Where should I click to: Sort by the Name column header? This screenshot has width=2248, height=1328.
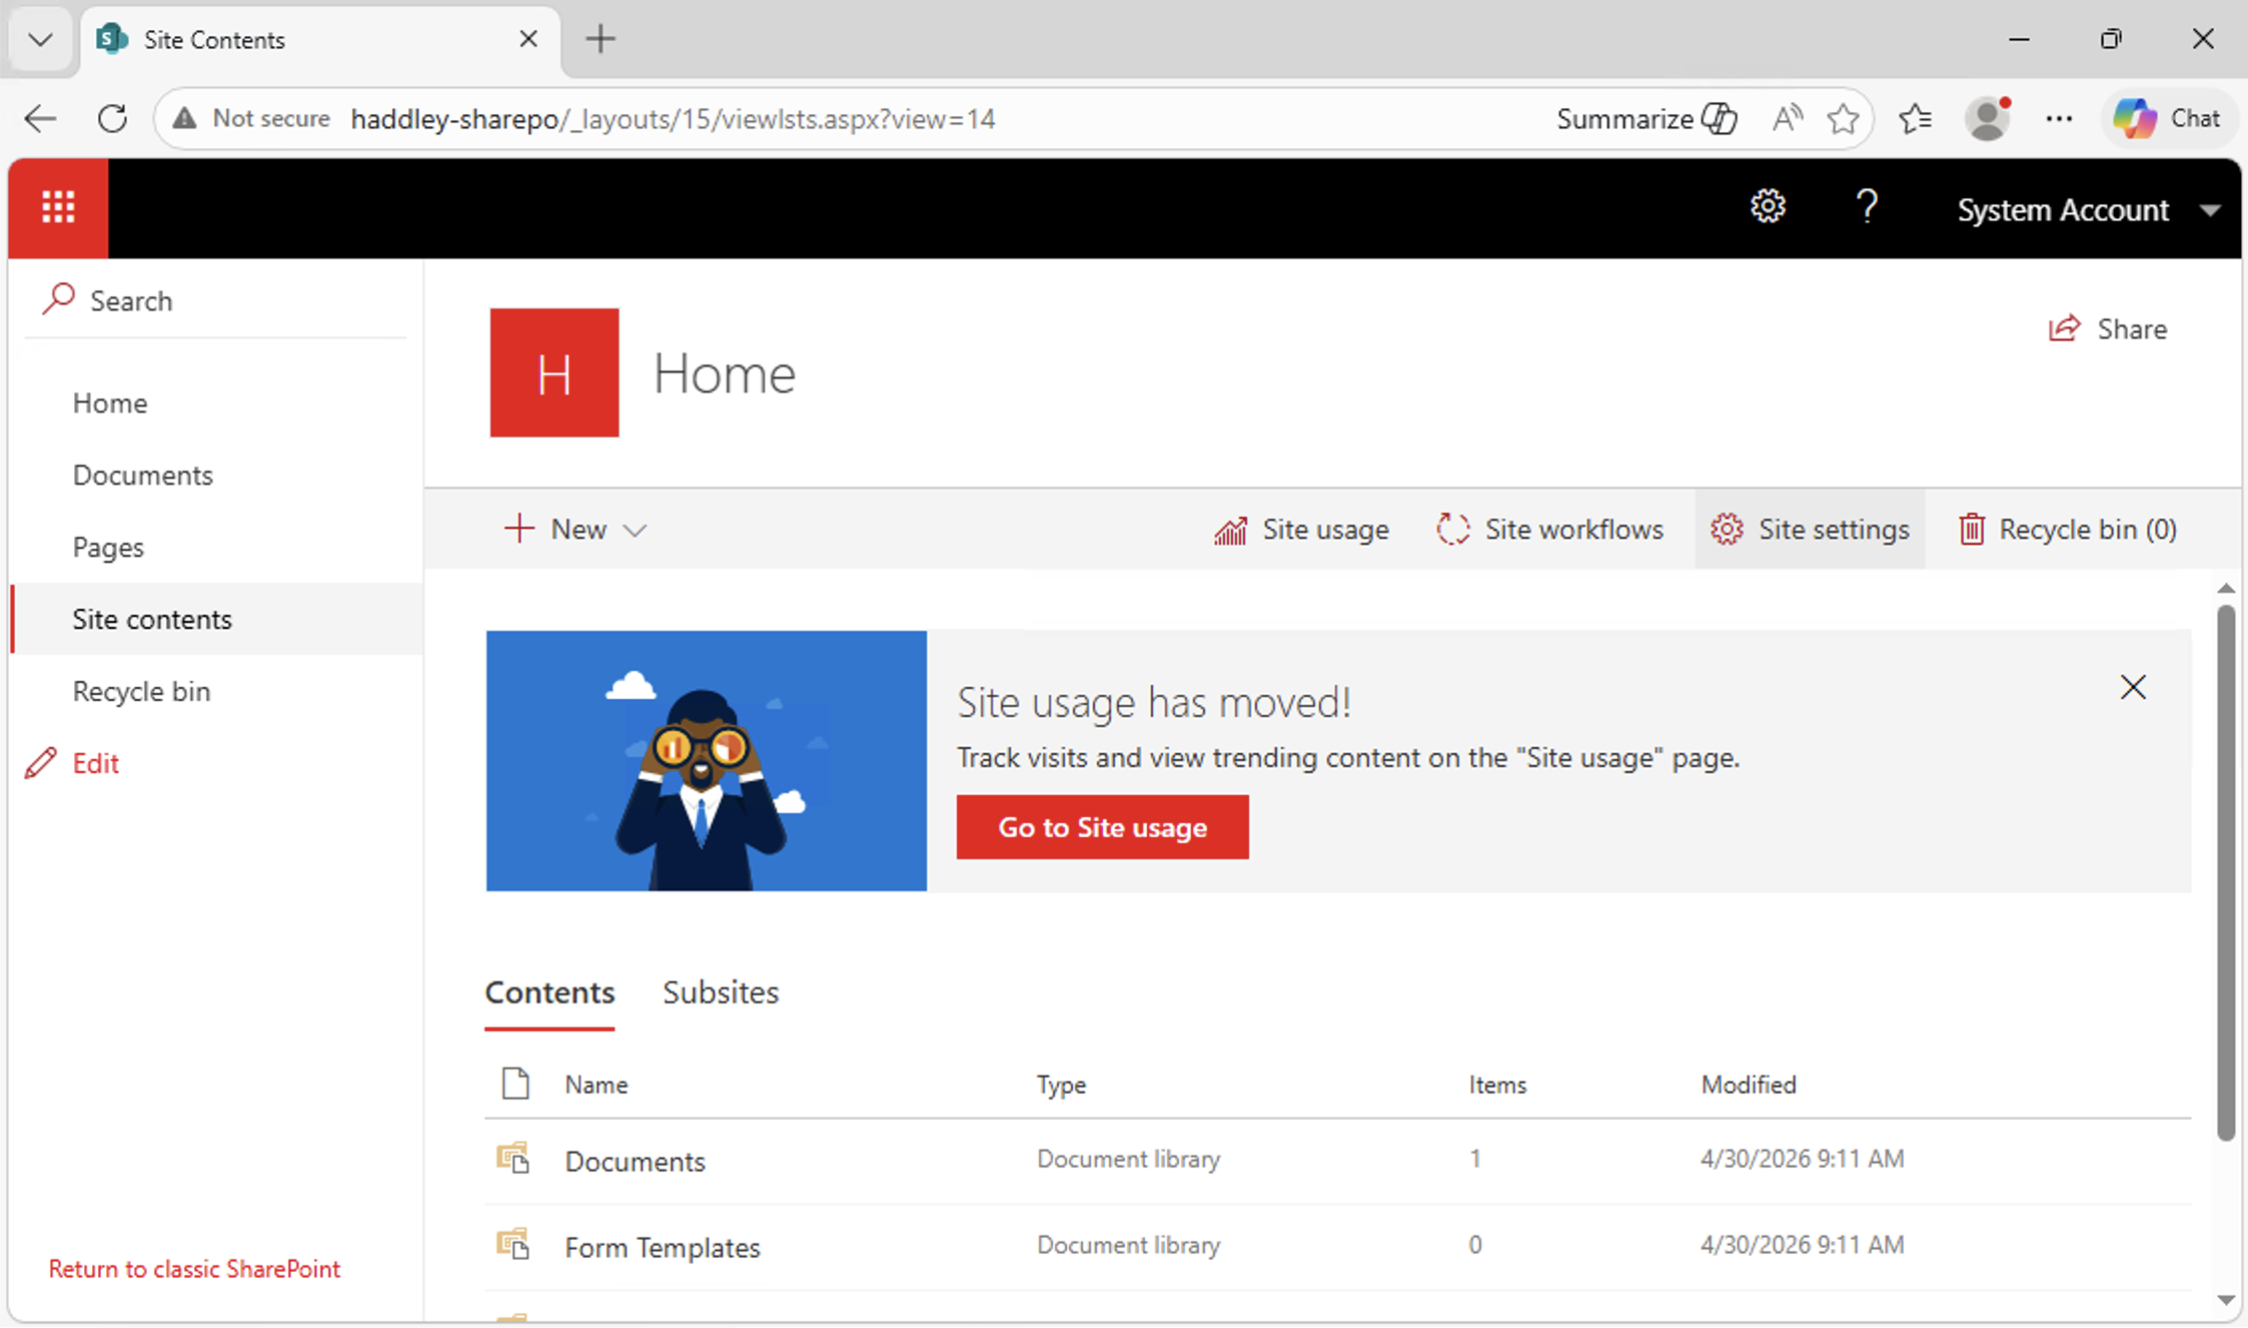(596, 1085)
